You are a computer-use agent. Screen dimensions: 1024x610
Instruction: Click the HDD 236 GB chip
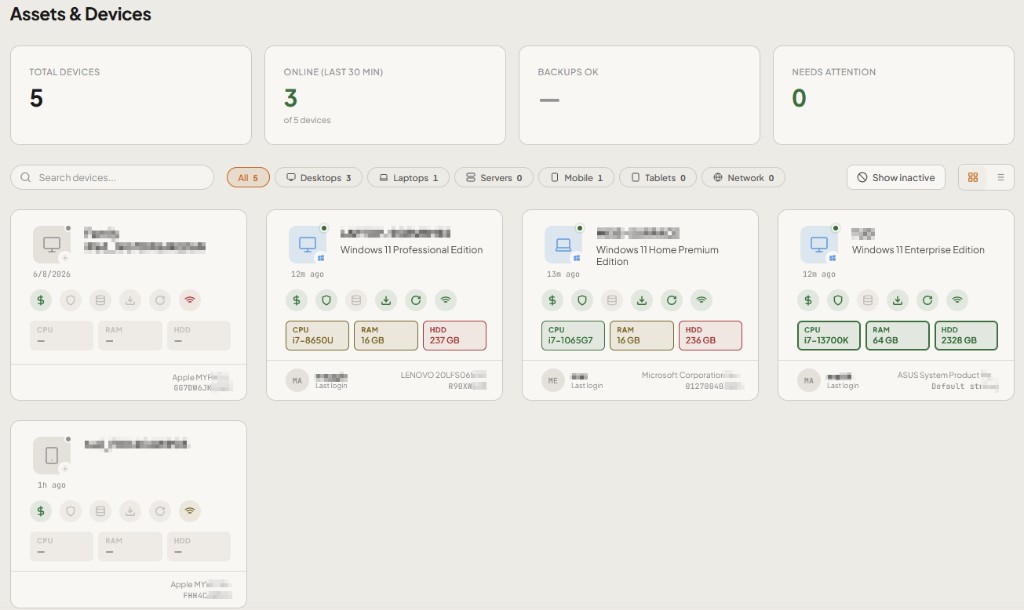[711, 335]
